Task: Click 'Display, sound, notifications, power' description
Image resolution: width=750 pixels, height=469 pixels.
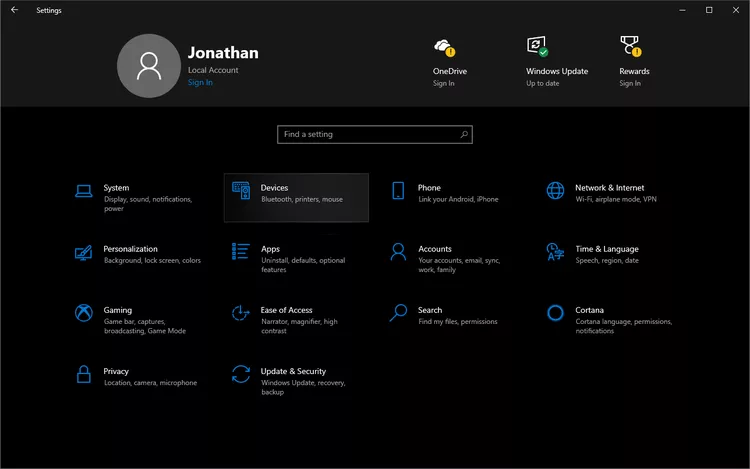Action: (148, 204)
